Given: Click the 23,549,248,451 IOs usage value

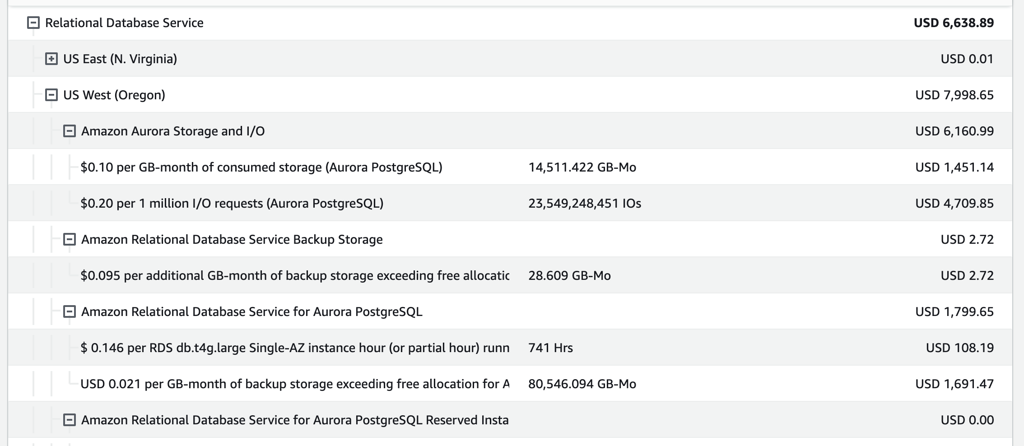Looking at the screenshot, I should point(585,204).
